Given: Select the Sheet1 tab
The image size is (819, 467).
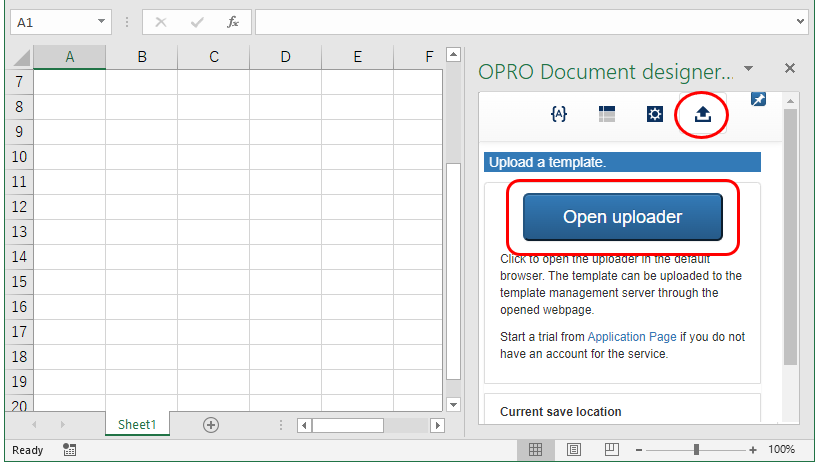Looking at the screenshot, I should pos(137,425).
